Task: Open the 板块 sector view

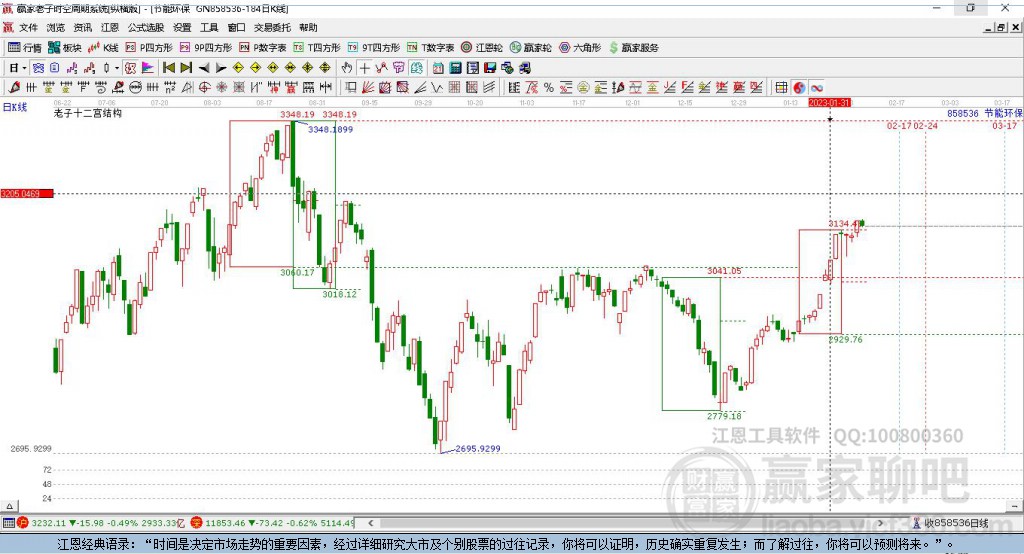Action: (65, 48)
